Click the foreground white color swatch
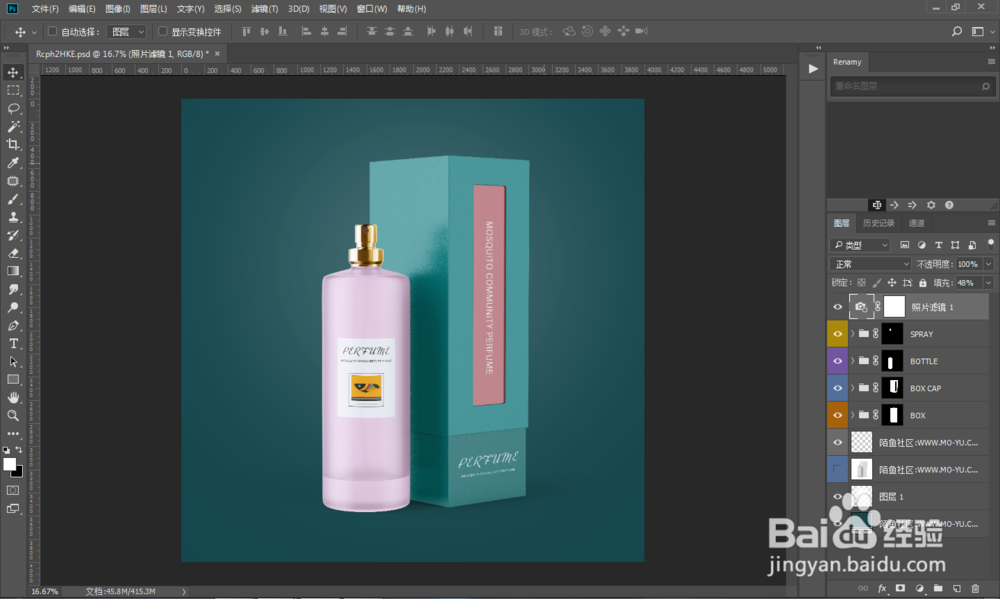1000x599 pixels. pos(9,464)
